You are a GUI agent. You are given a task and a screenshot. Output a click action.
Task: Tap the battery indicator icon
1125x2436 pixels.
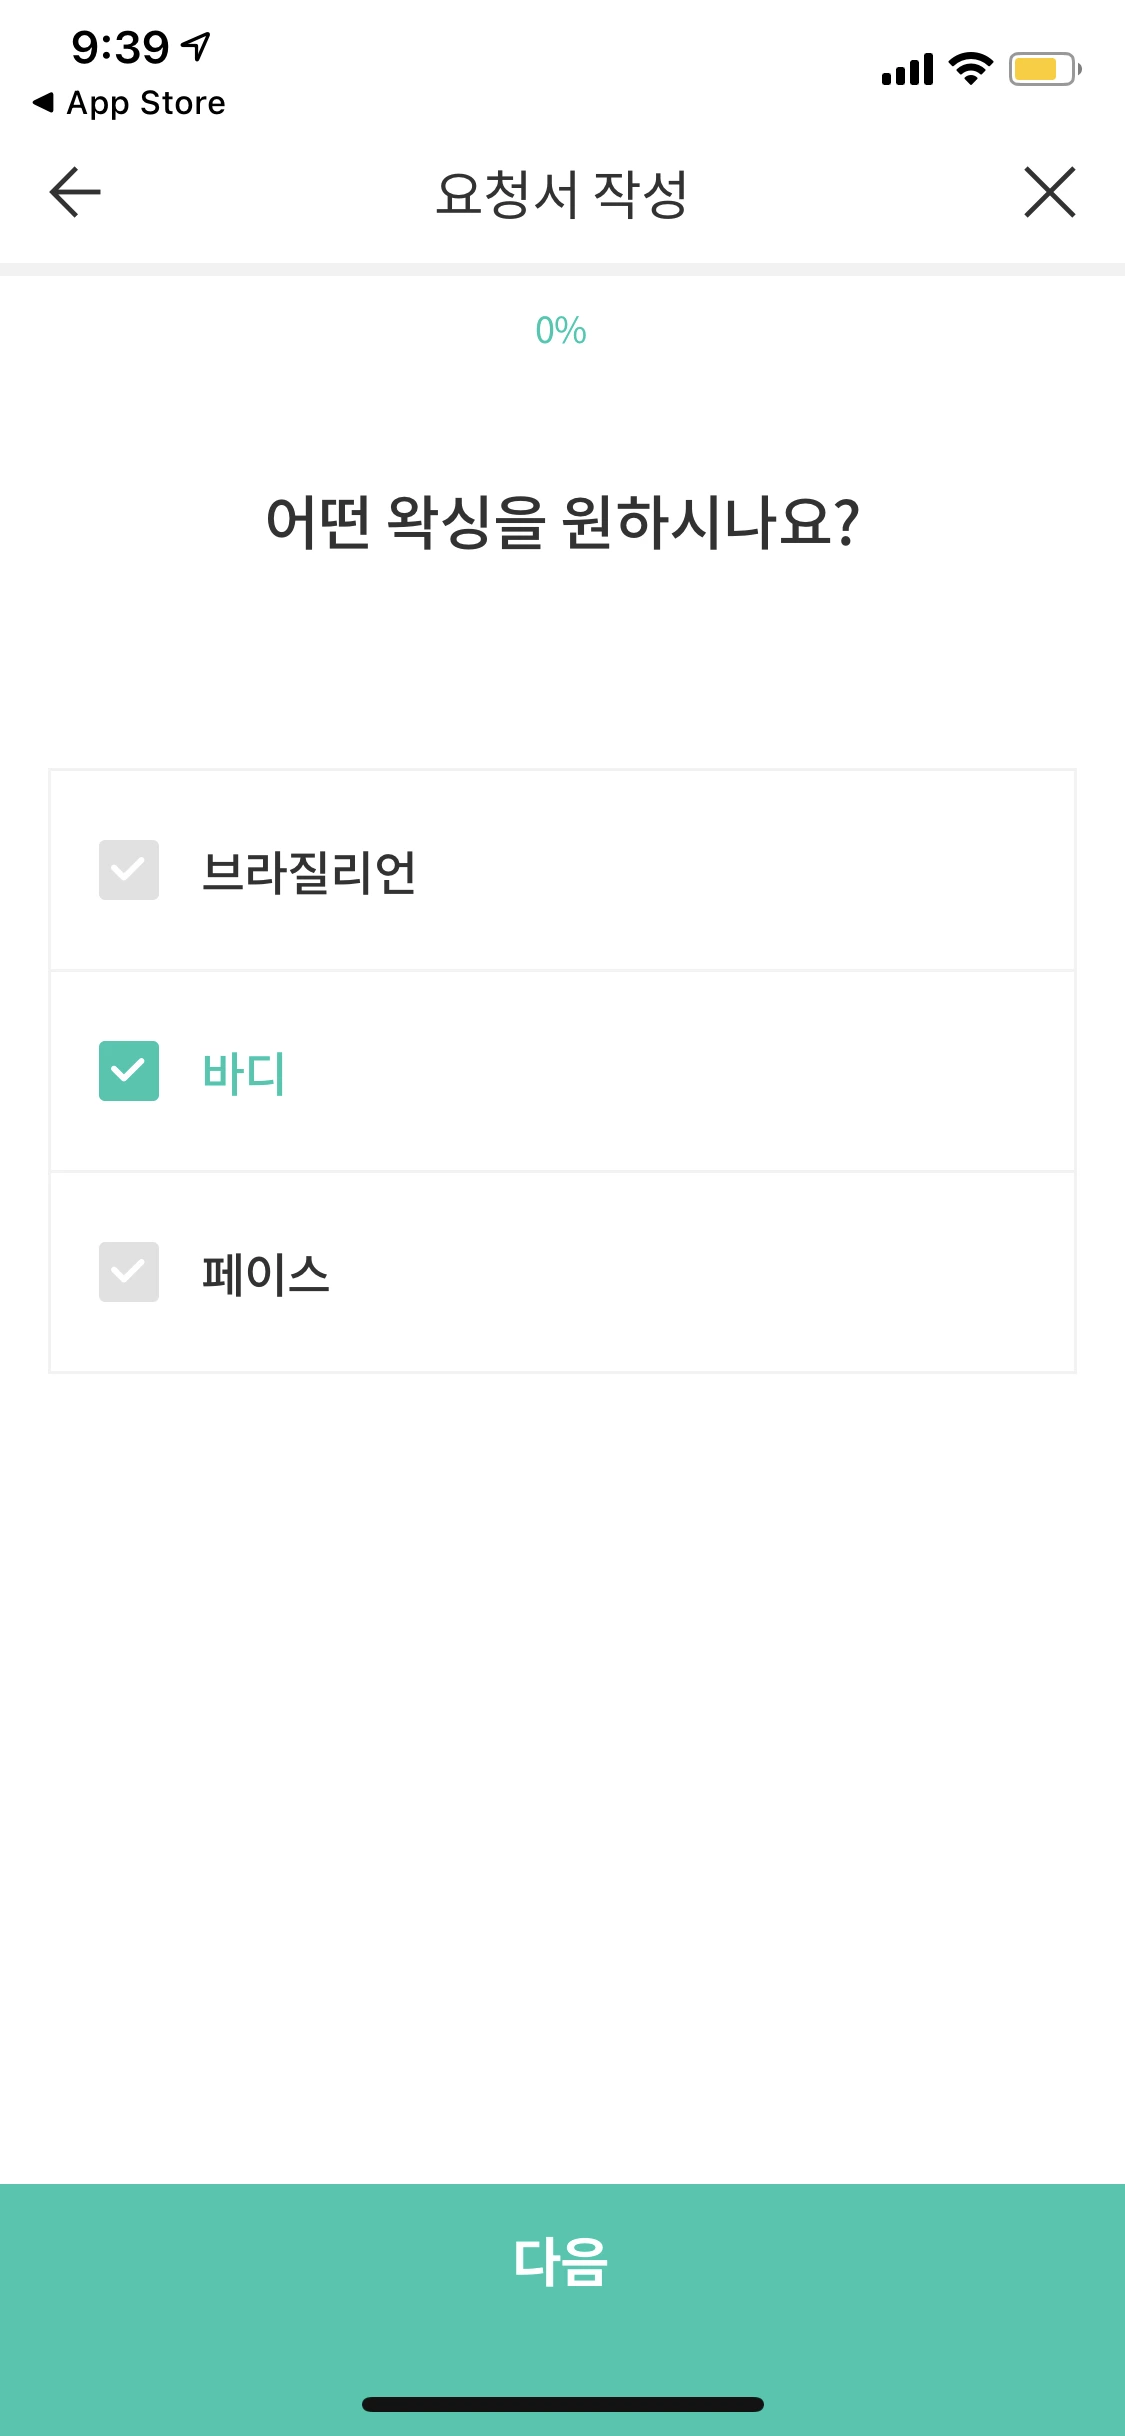click(1040, 68)
